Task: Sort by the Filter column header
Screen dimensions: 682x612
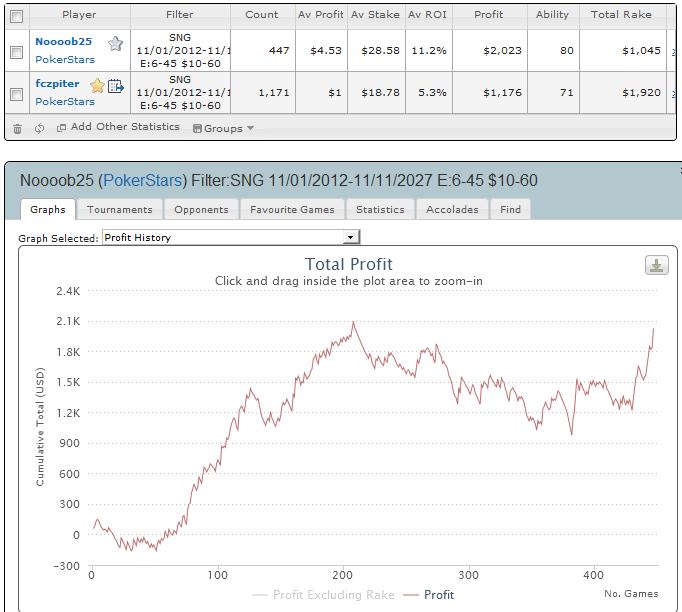Action: click(x=180, y=15)
